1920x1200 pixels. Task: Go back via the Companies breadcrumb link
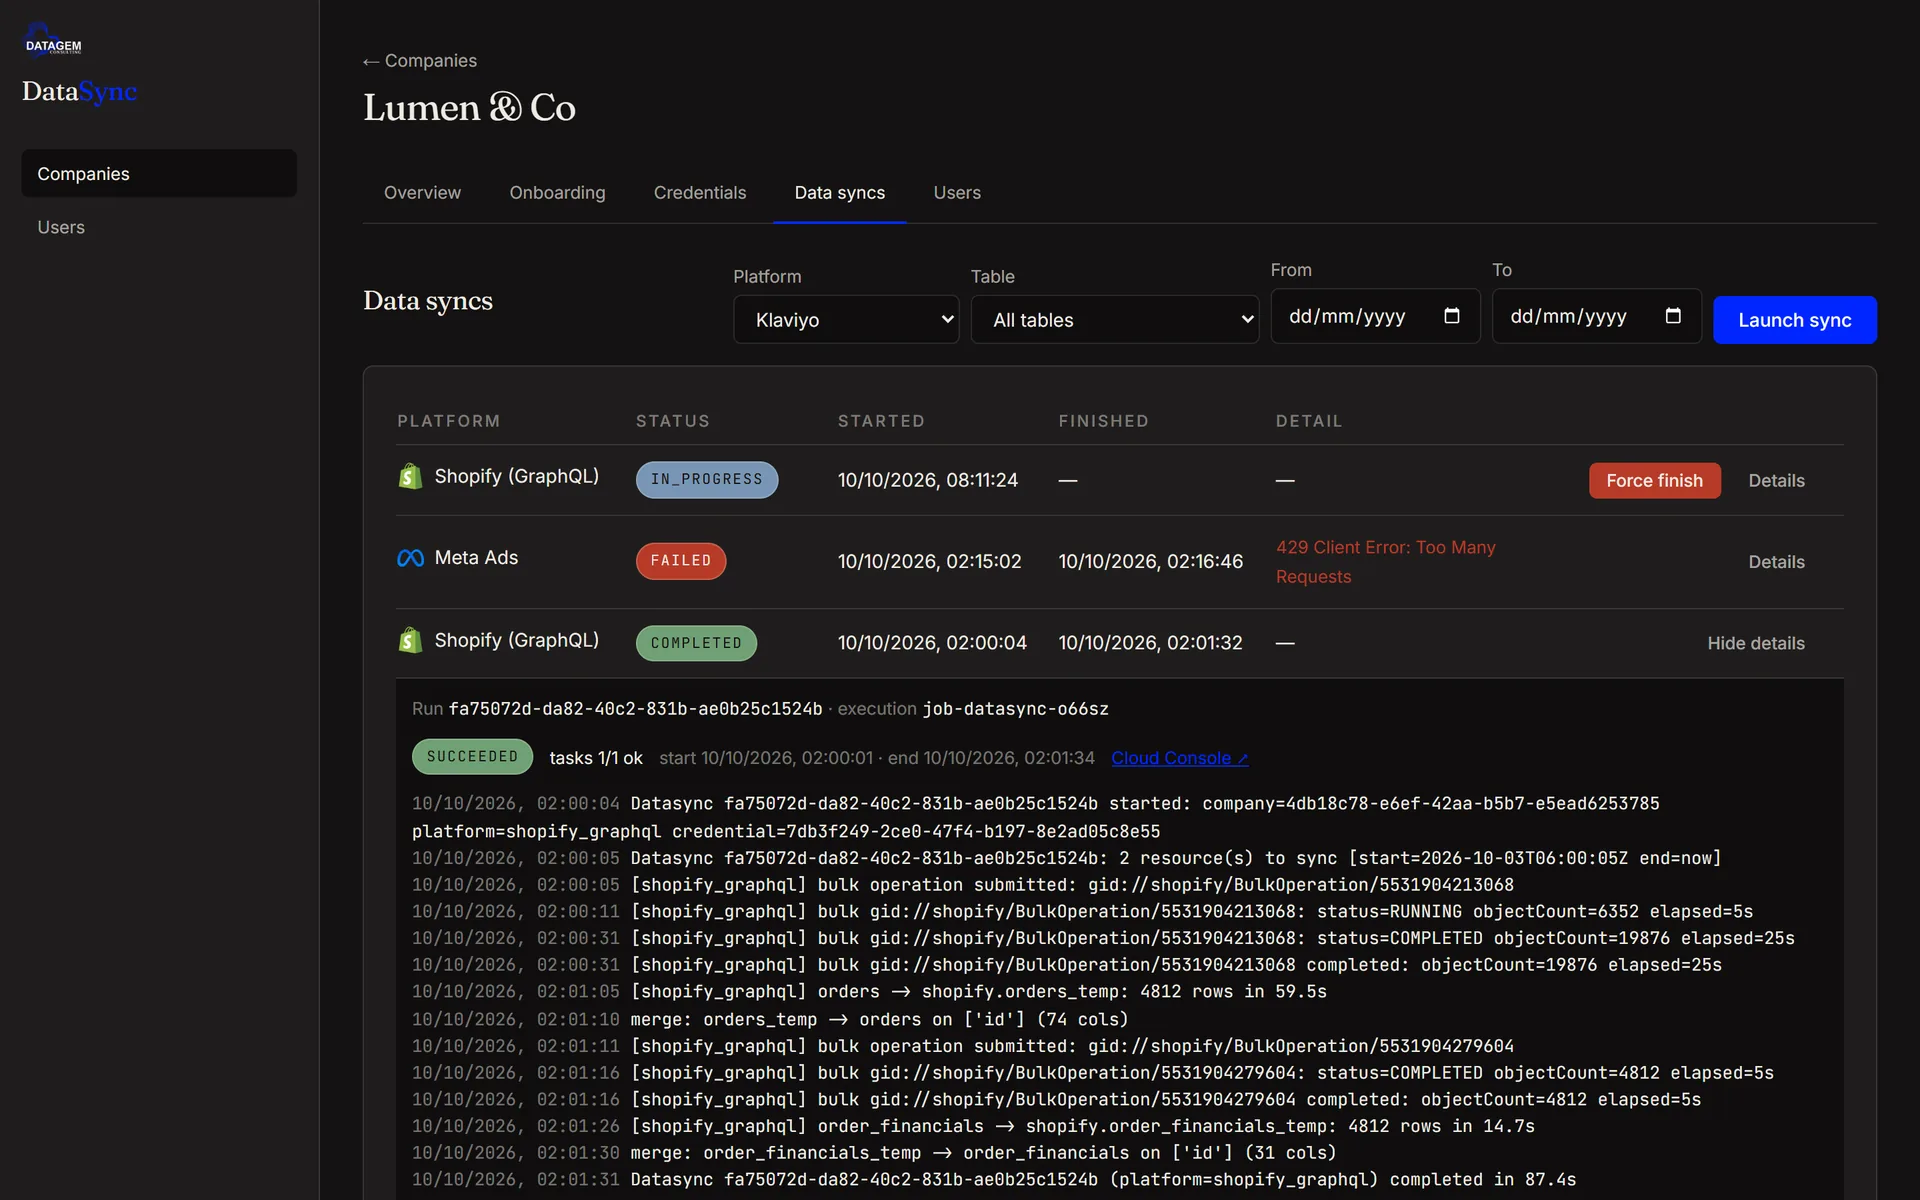pos(420,61)
